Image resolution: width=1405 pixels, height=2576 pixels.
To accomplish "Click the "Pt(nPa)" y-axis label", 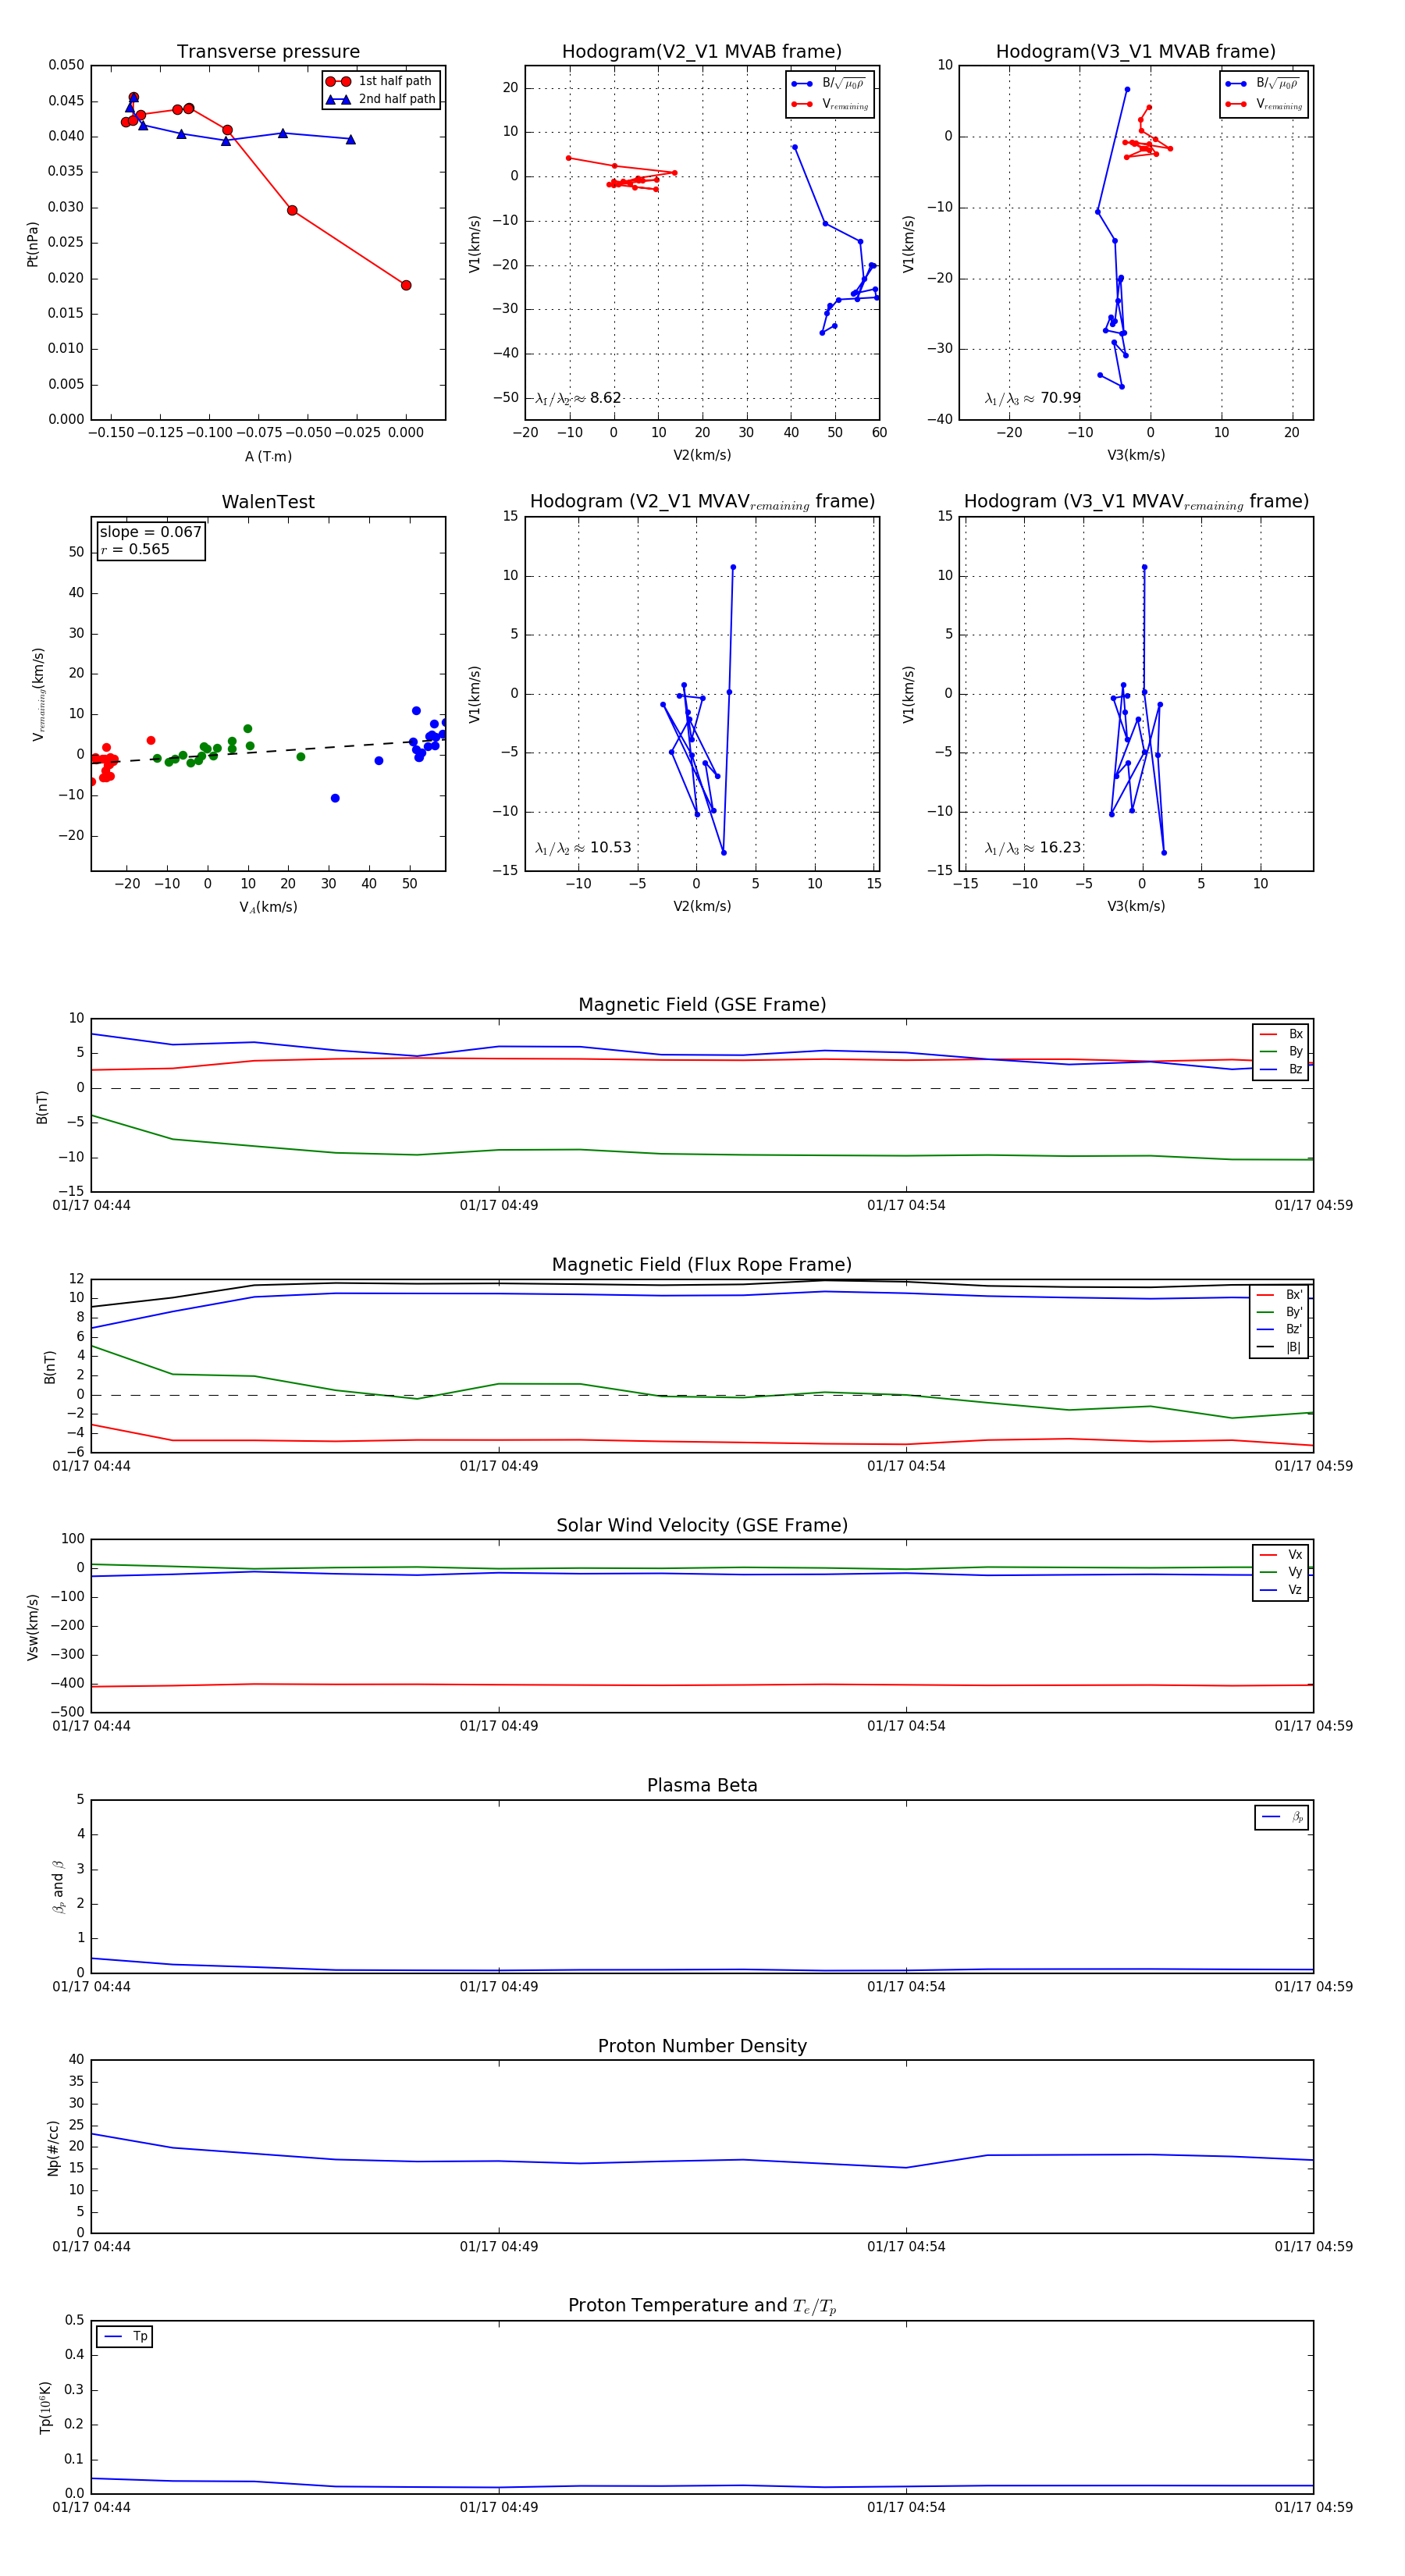I will pyautogui.click(x=32, y=243).
